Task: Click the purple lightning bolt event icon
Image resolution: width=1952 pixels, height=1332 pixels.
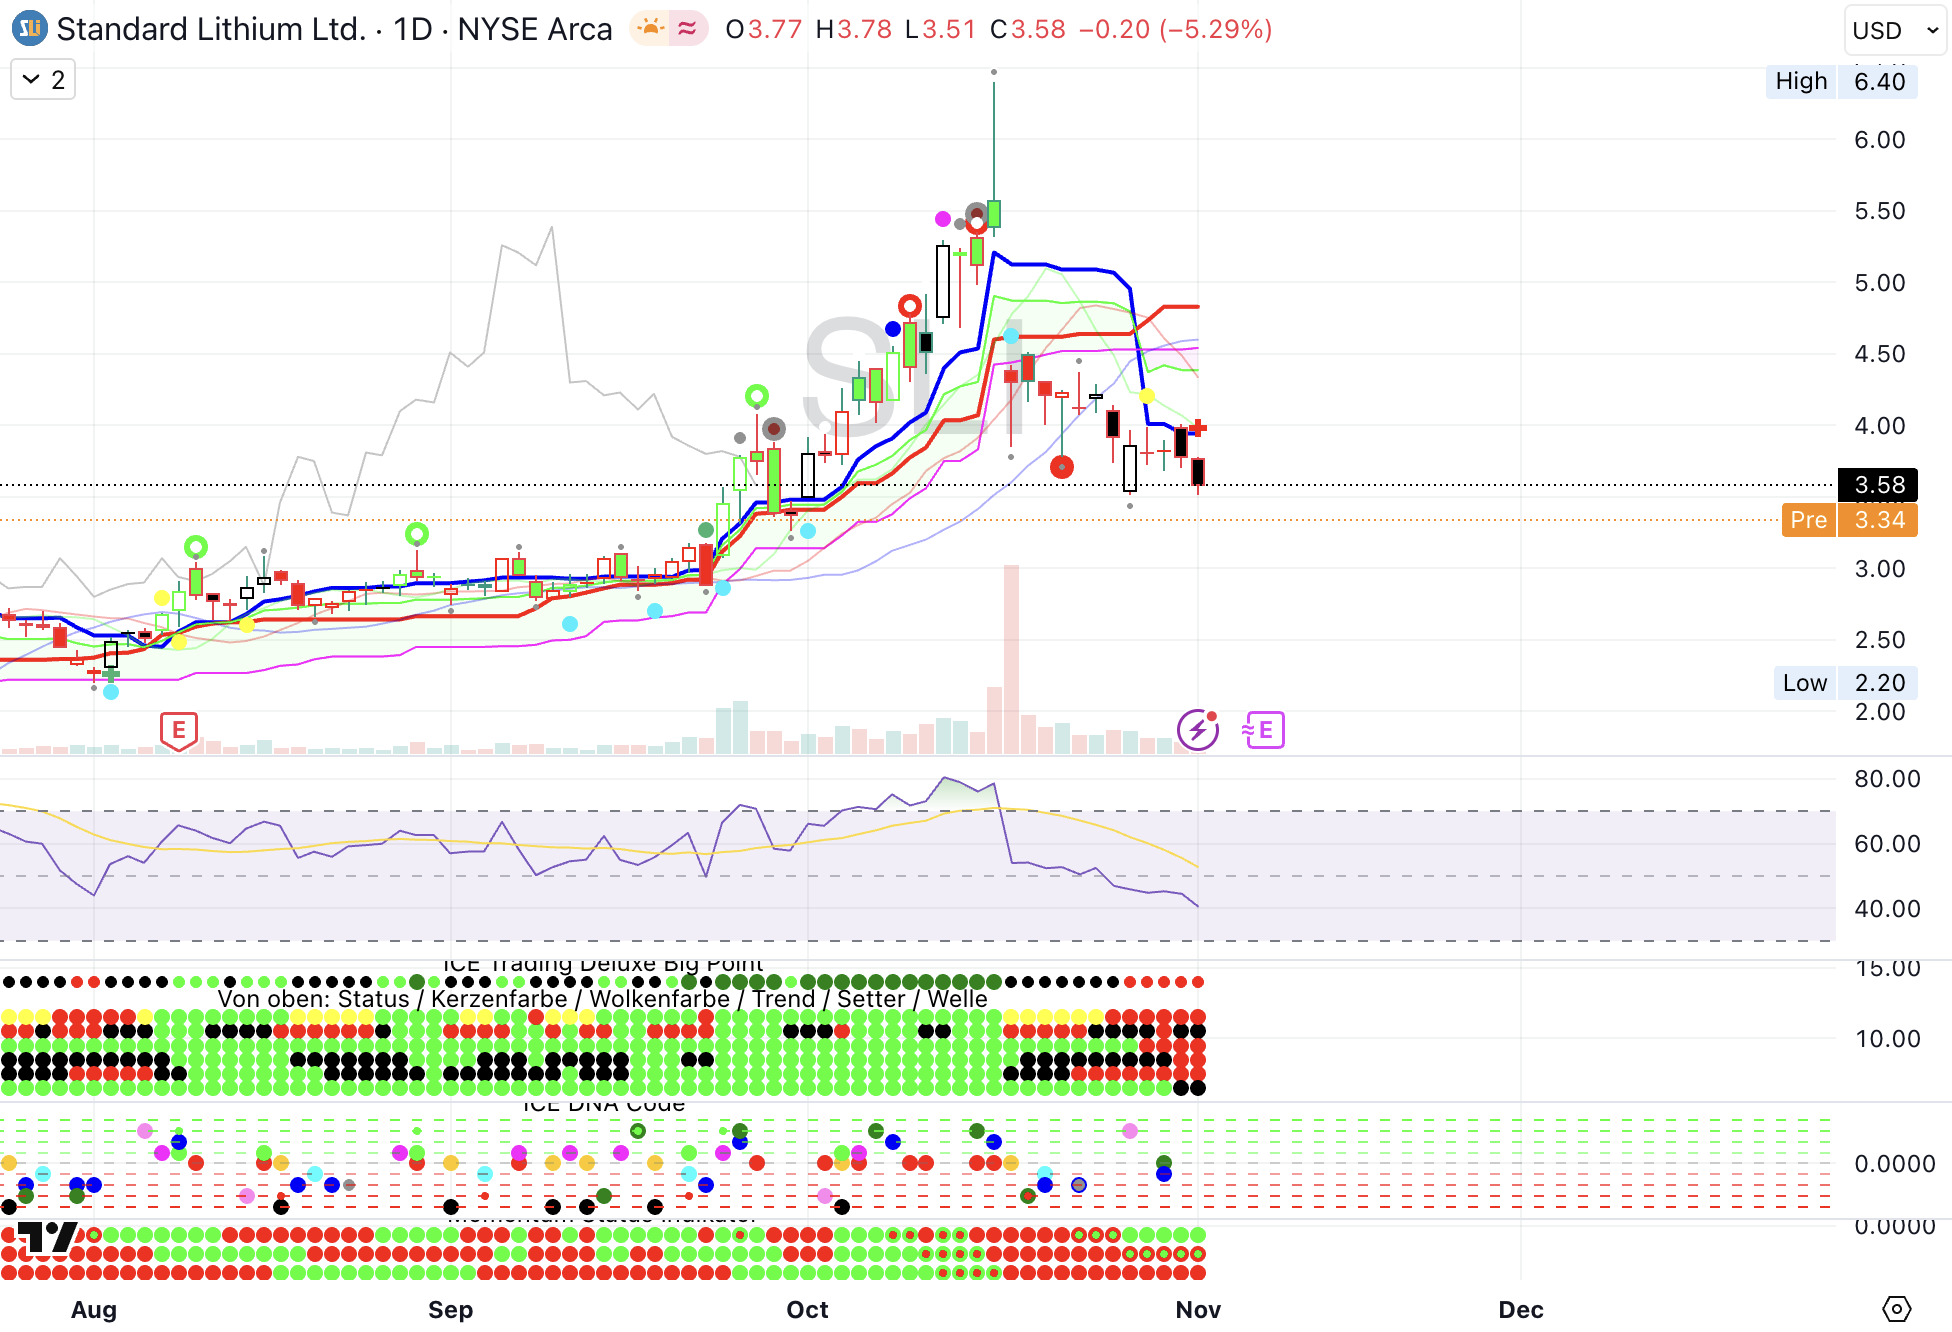Action: (1197, 730)
